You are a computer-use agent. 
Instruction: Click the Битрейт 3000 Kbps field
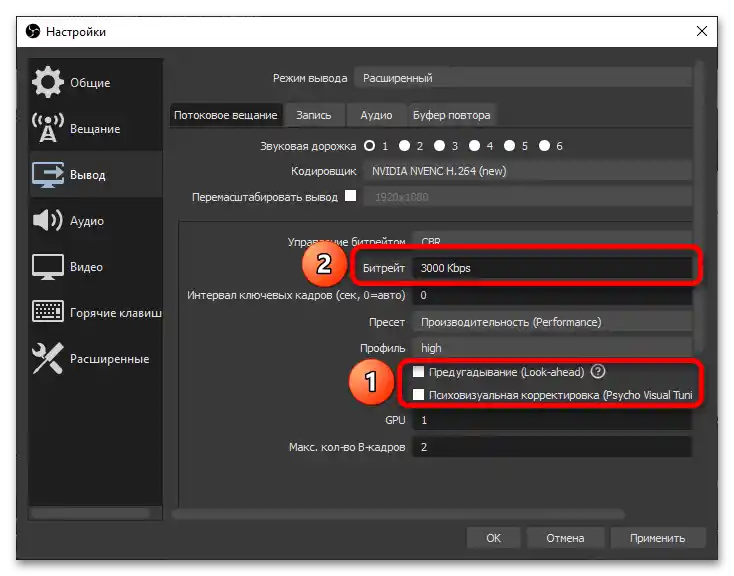[552, 268]
